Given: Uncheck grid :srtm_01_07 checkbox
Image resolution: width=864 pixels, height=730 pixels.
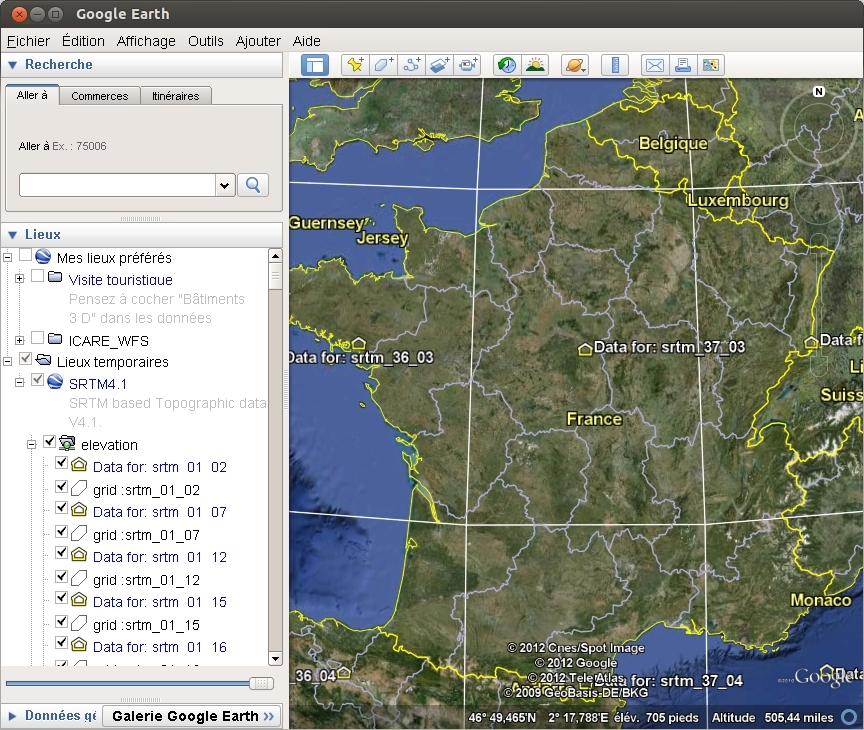Looking at the screenshot, I should point(62,531).
